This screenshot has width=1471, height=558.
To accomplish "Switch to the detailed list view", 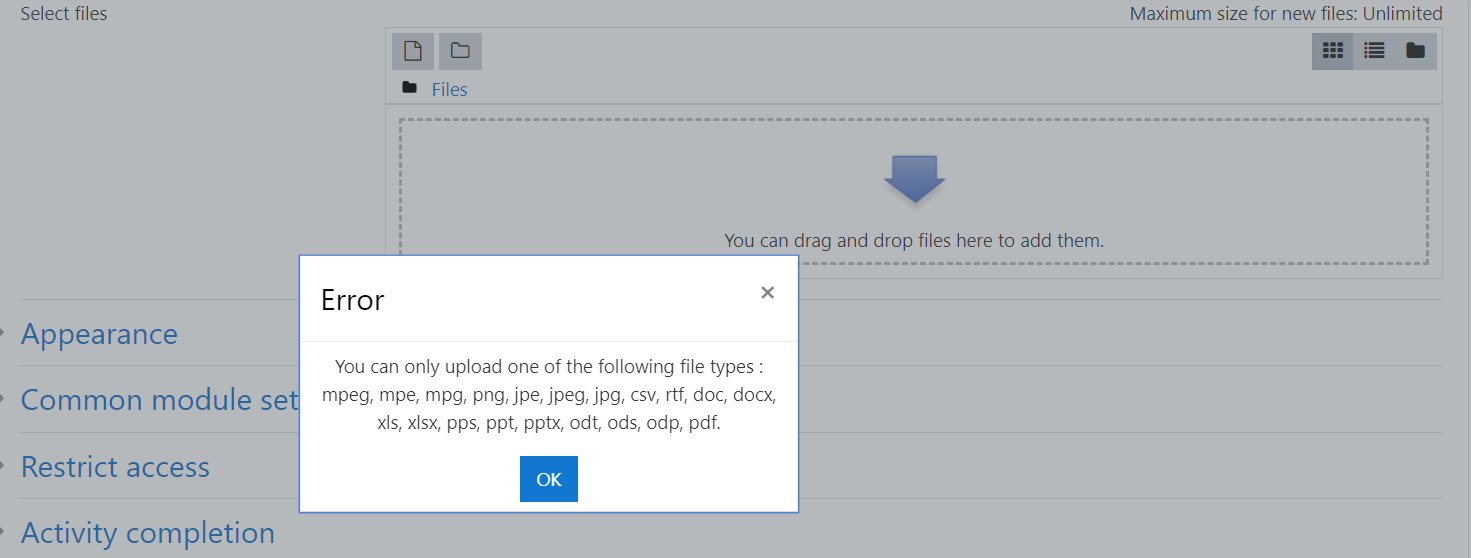I will click(1374, 51).
